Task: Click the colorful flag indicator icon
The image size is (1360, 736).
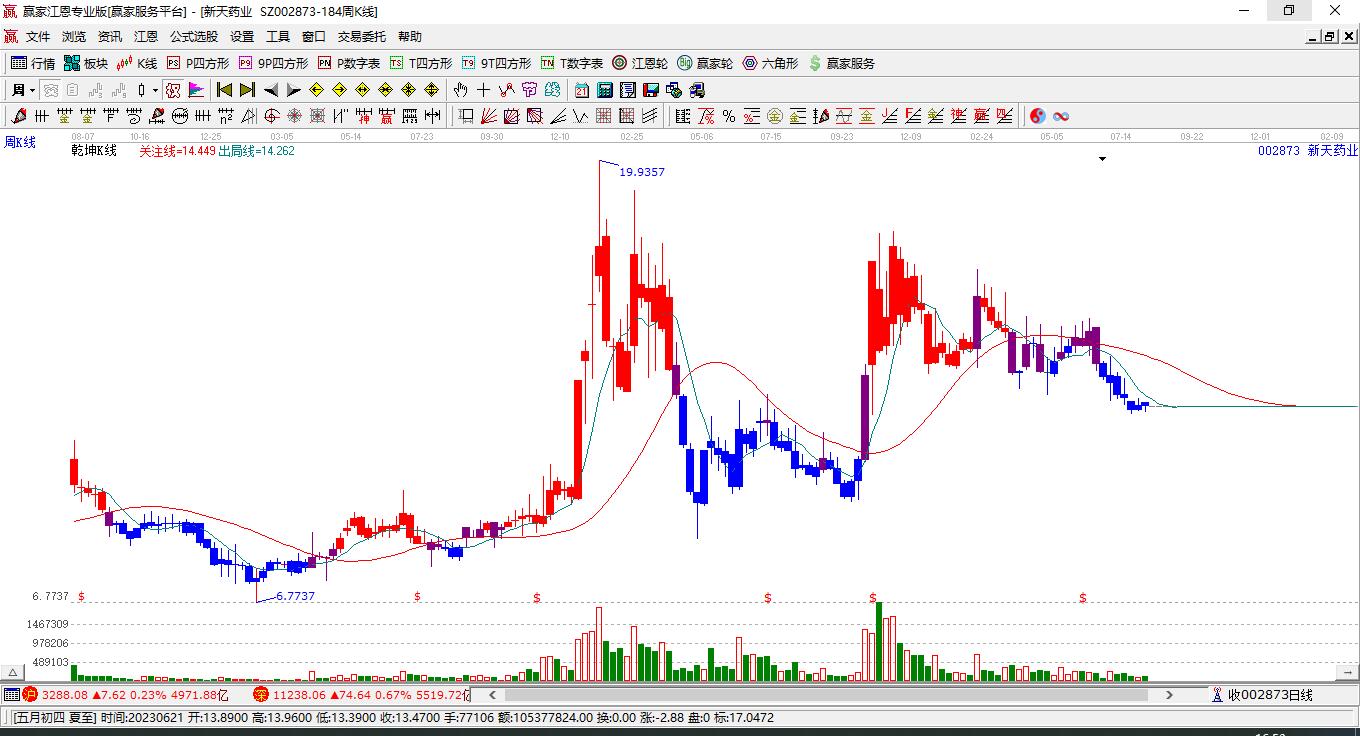Action: point(196,90)
